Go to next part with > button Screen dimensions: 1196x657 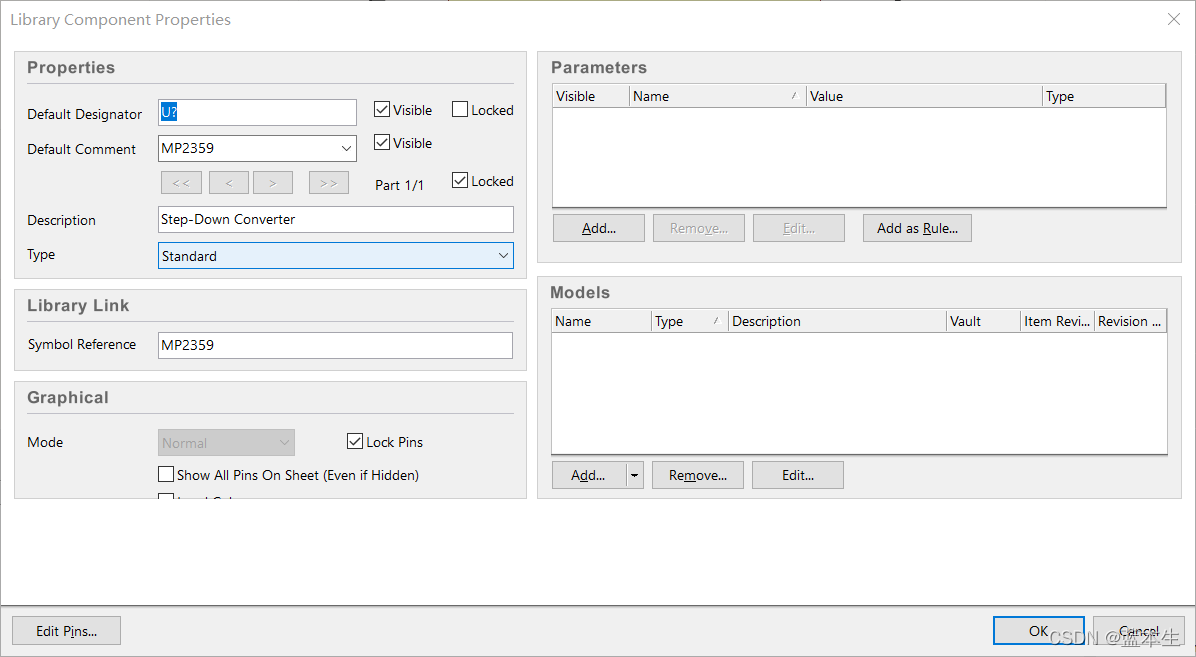pyautogui.click(x=273, y=183)
